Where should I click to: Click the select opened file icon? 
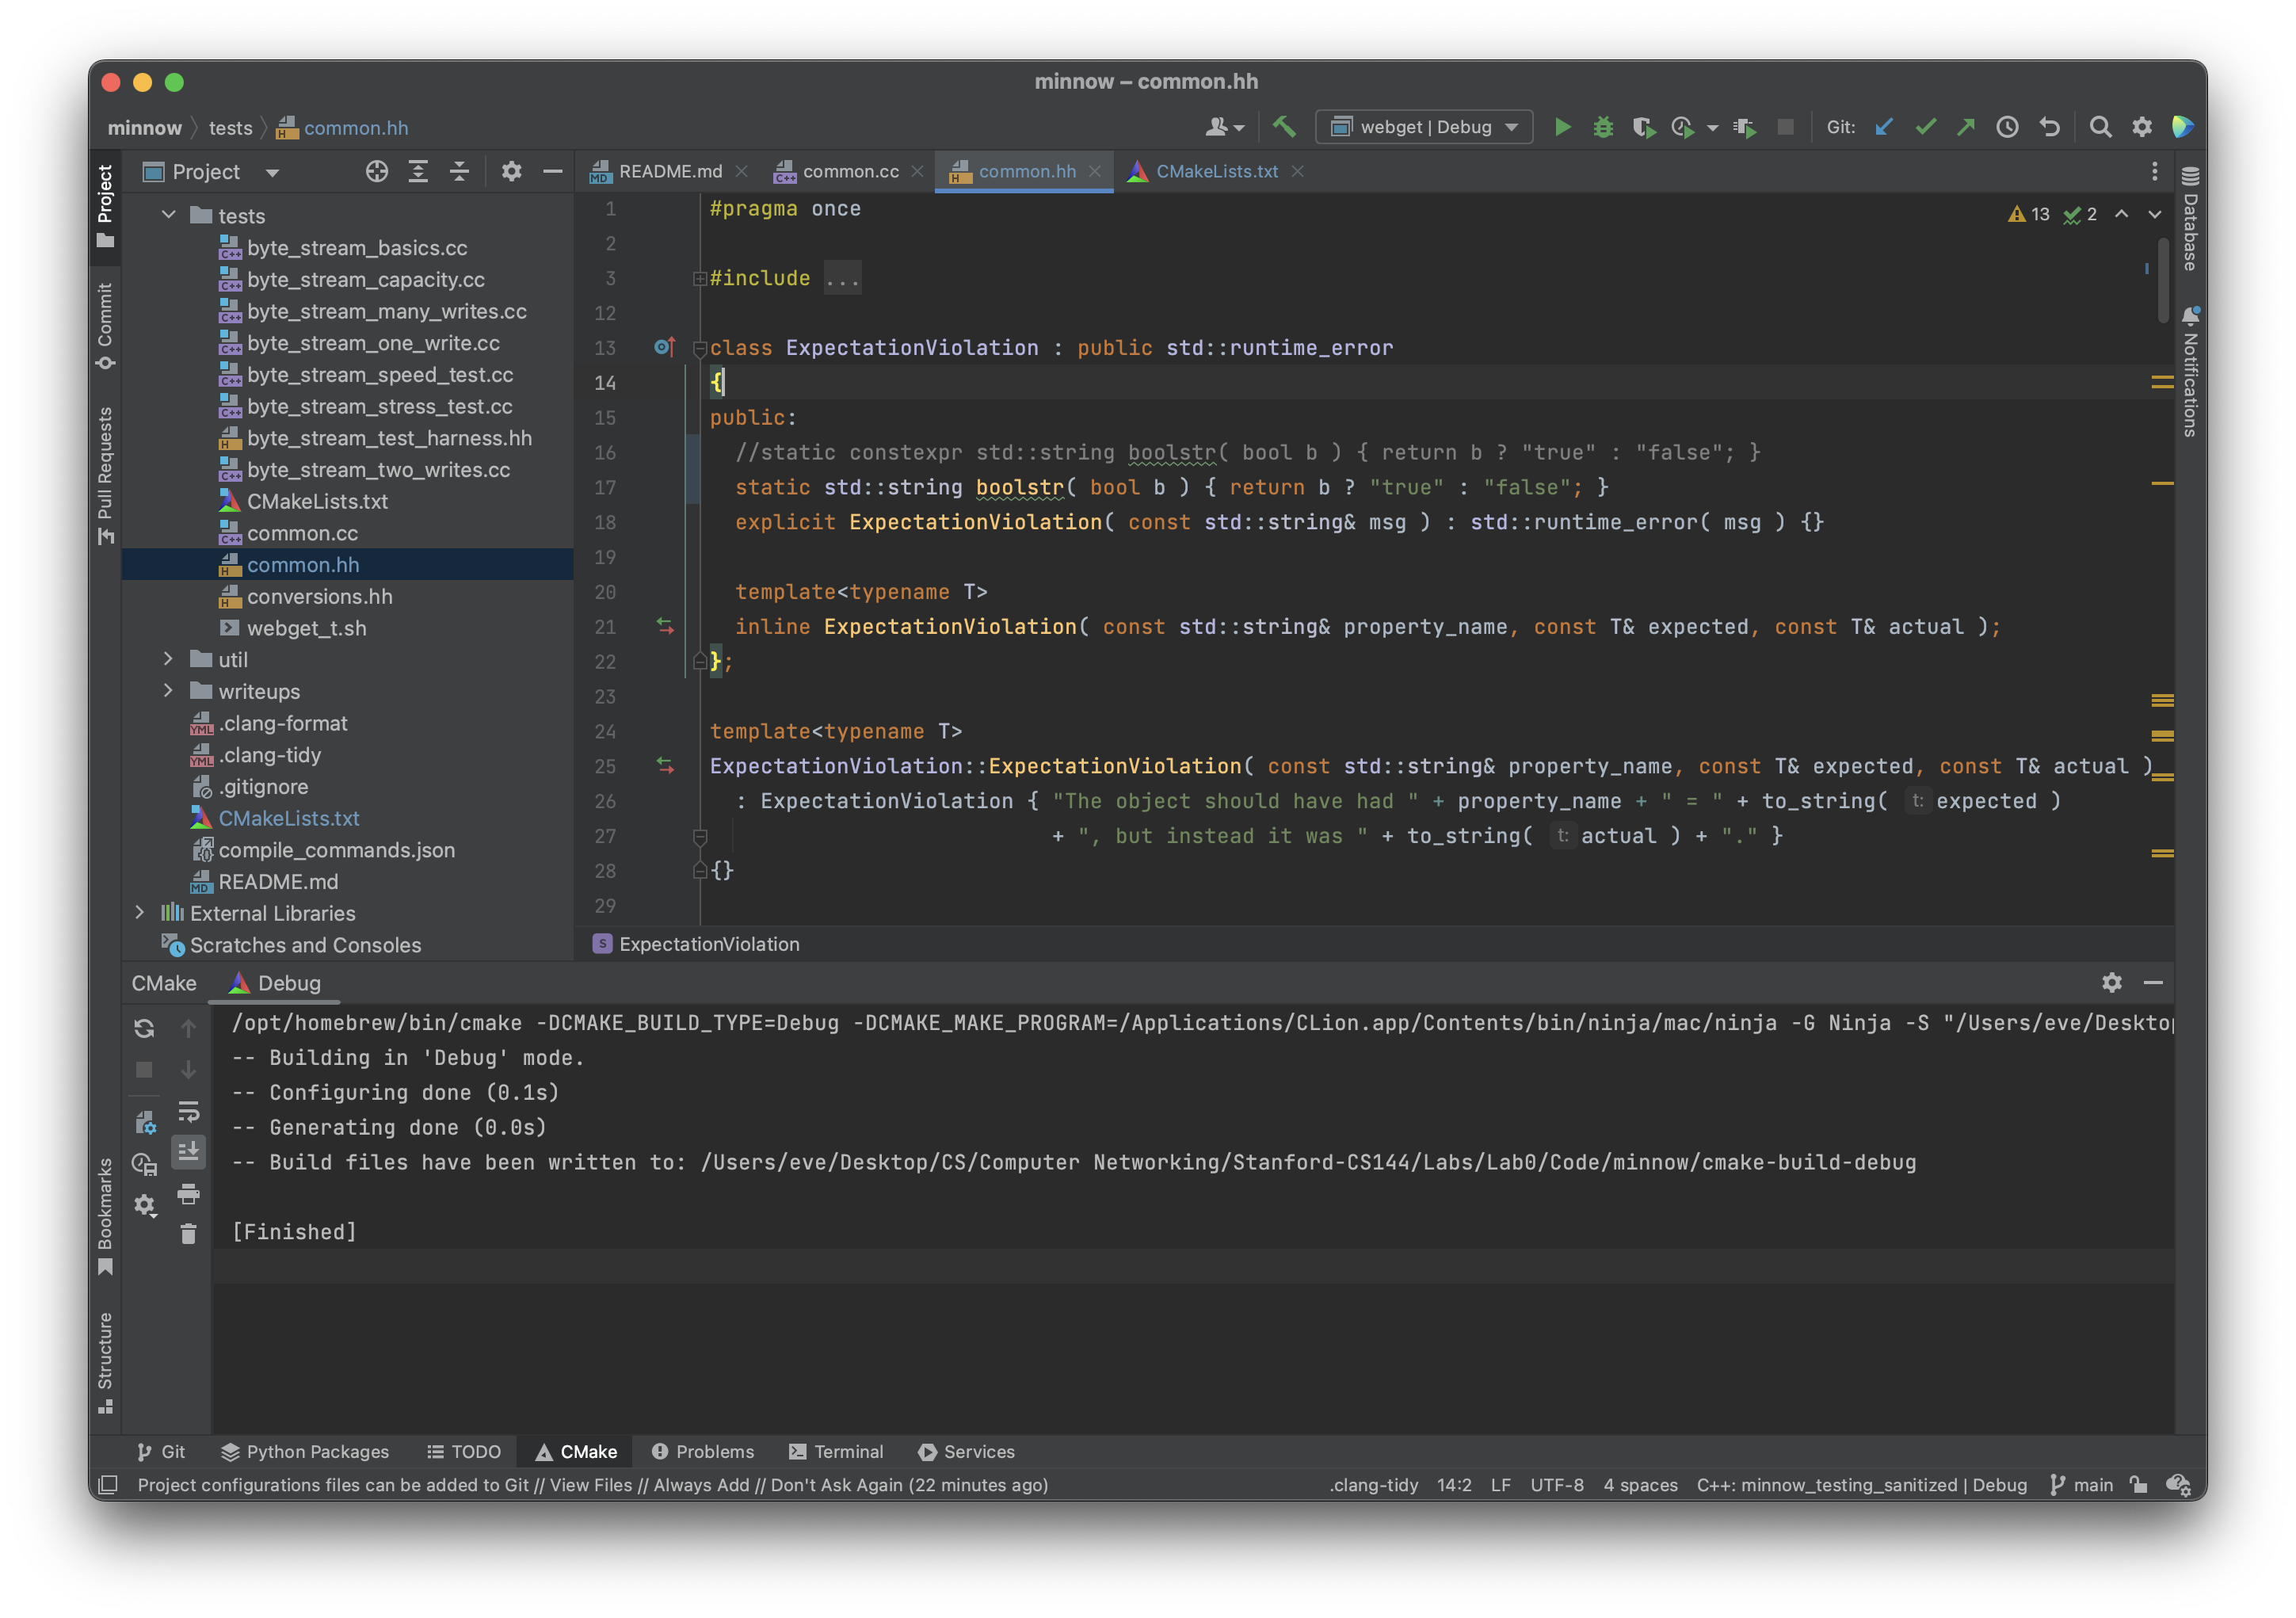coord(377,172)
